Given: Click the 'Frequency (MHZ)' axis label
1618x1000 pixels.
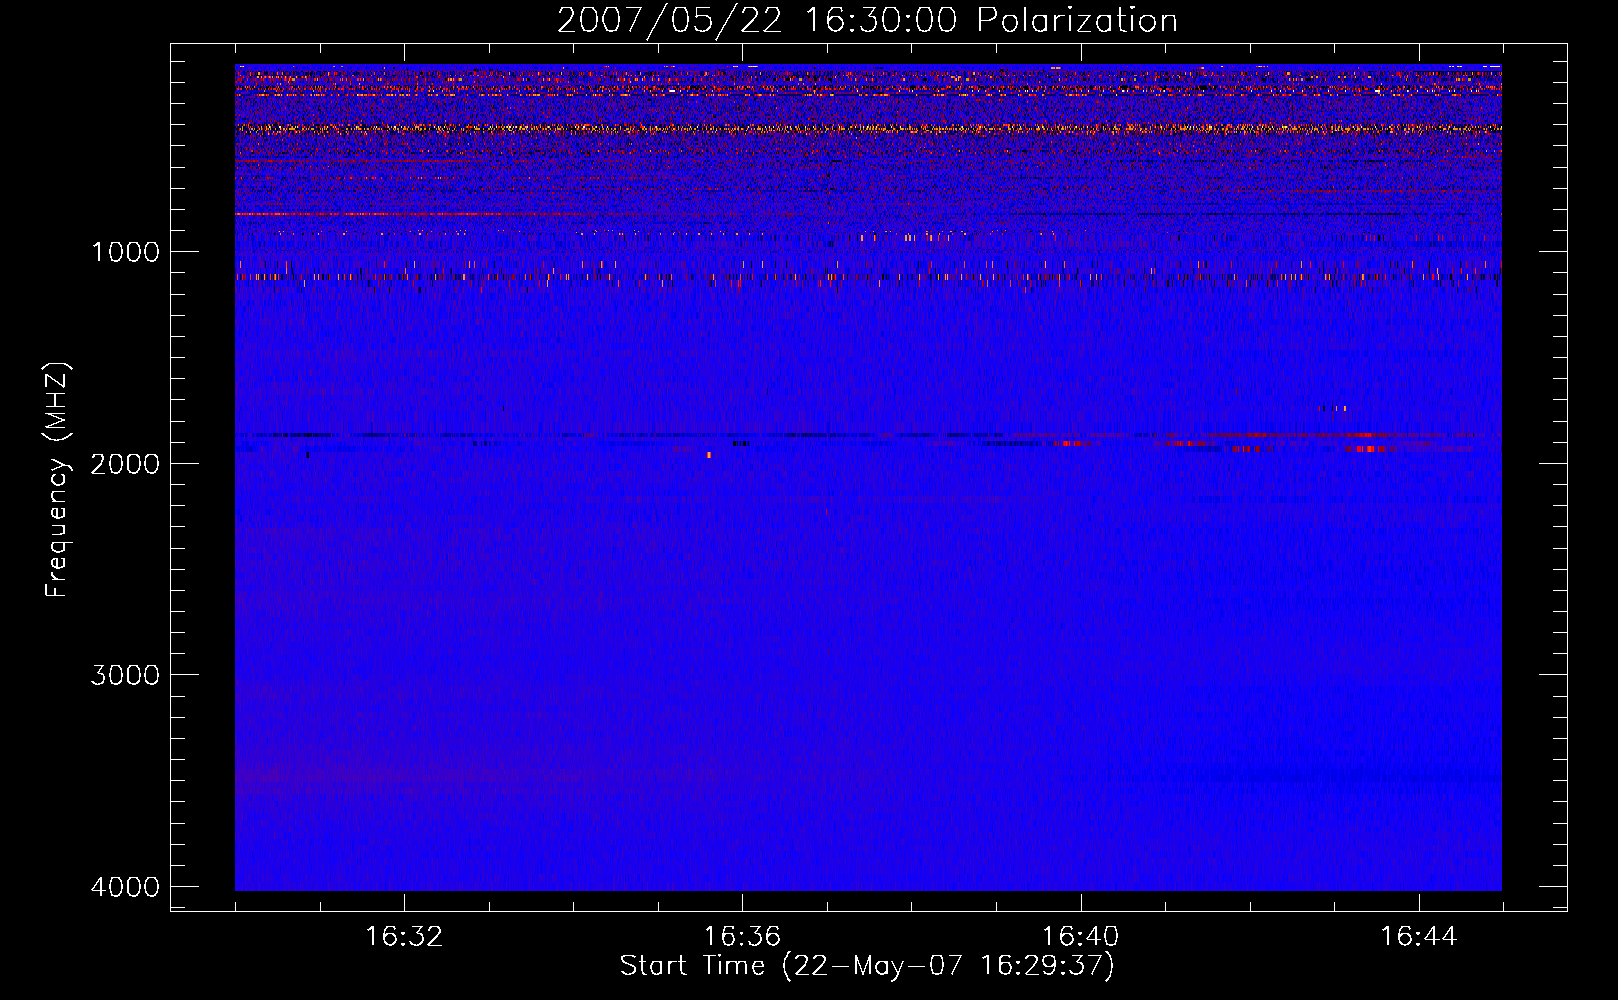Looking at the screenshot, I should tap(58, 479).
